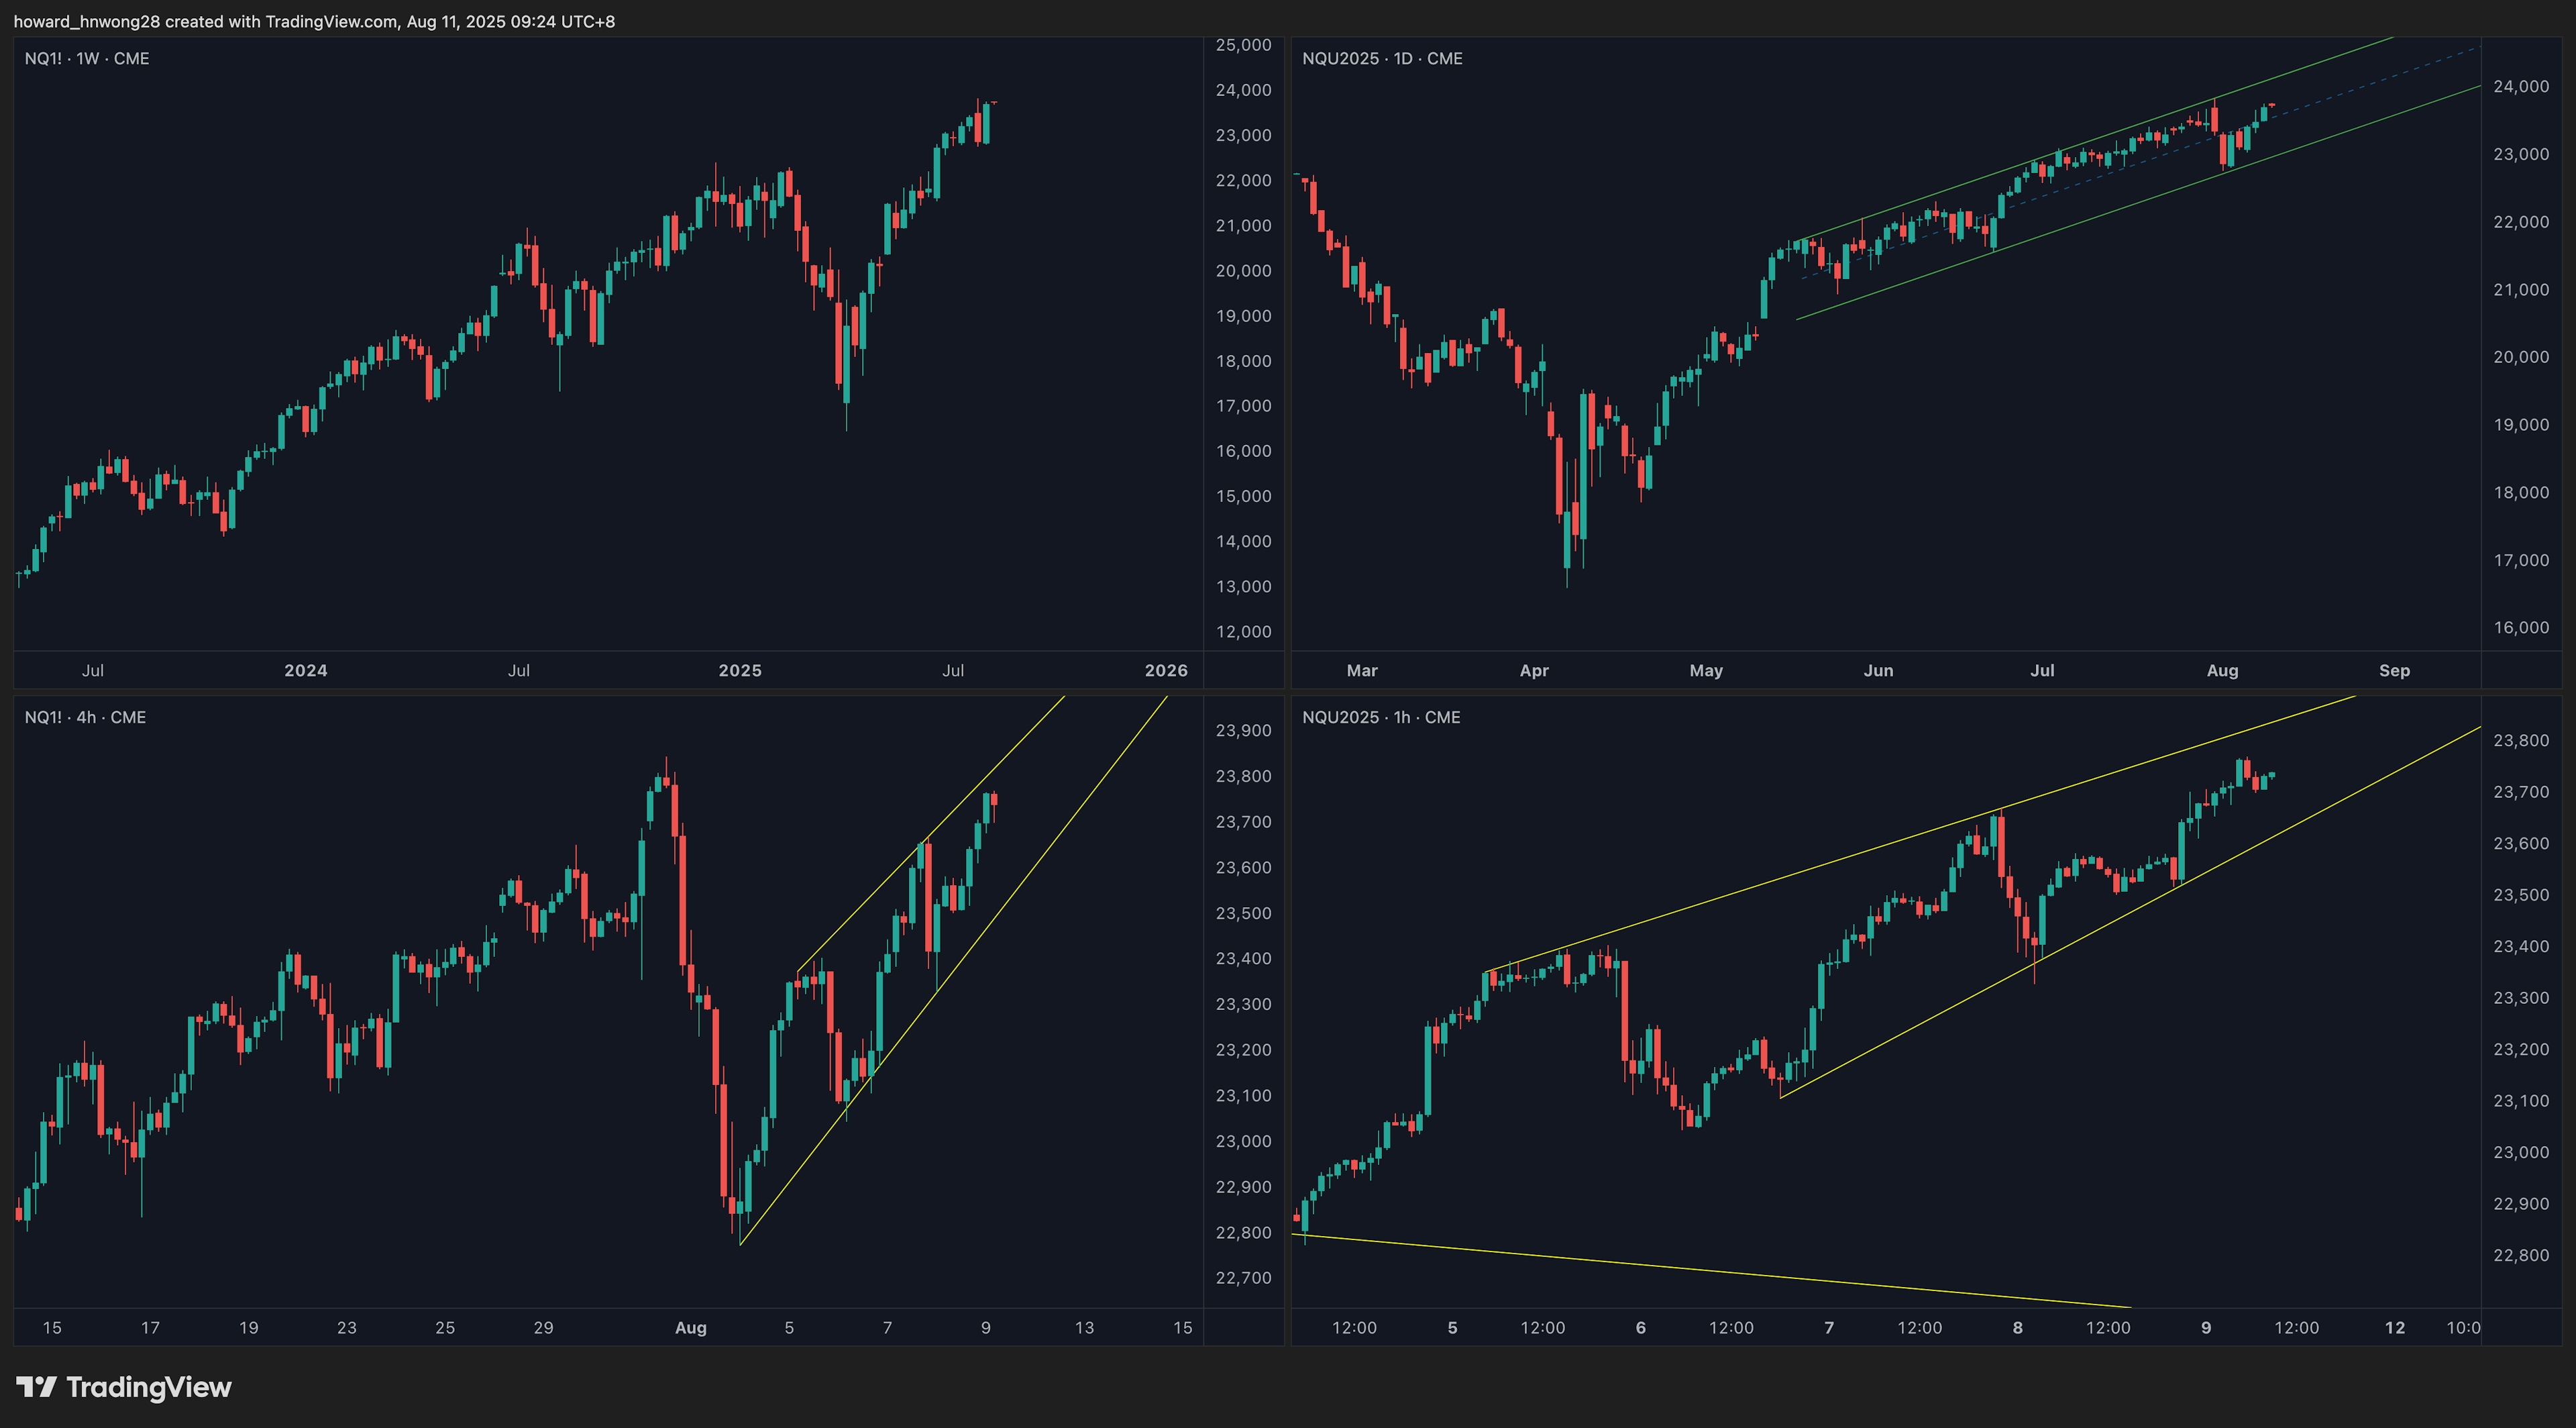Image resolution: width=2576 pixels, height=1428 pixels.
Task: Click the Aug label on 4h chart time axis
Action: 690,1328
